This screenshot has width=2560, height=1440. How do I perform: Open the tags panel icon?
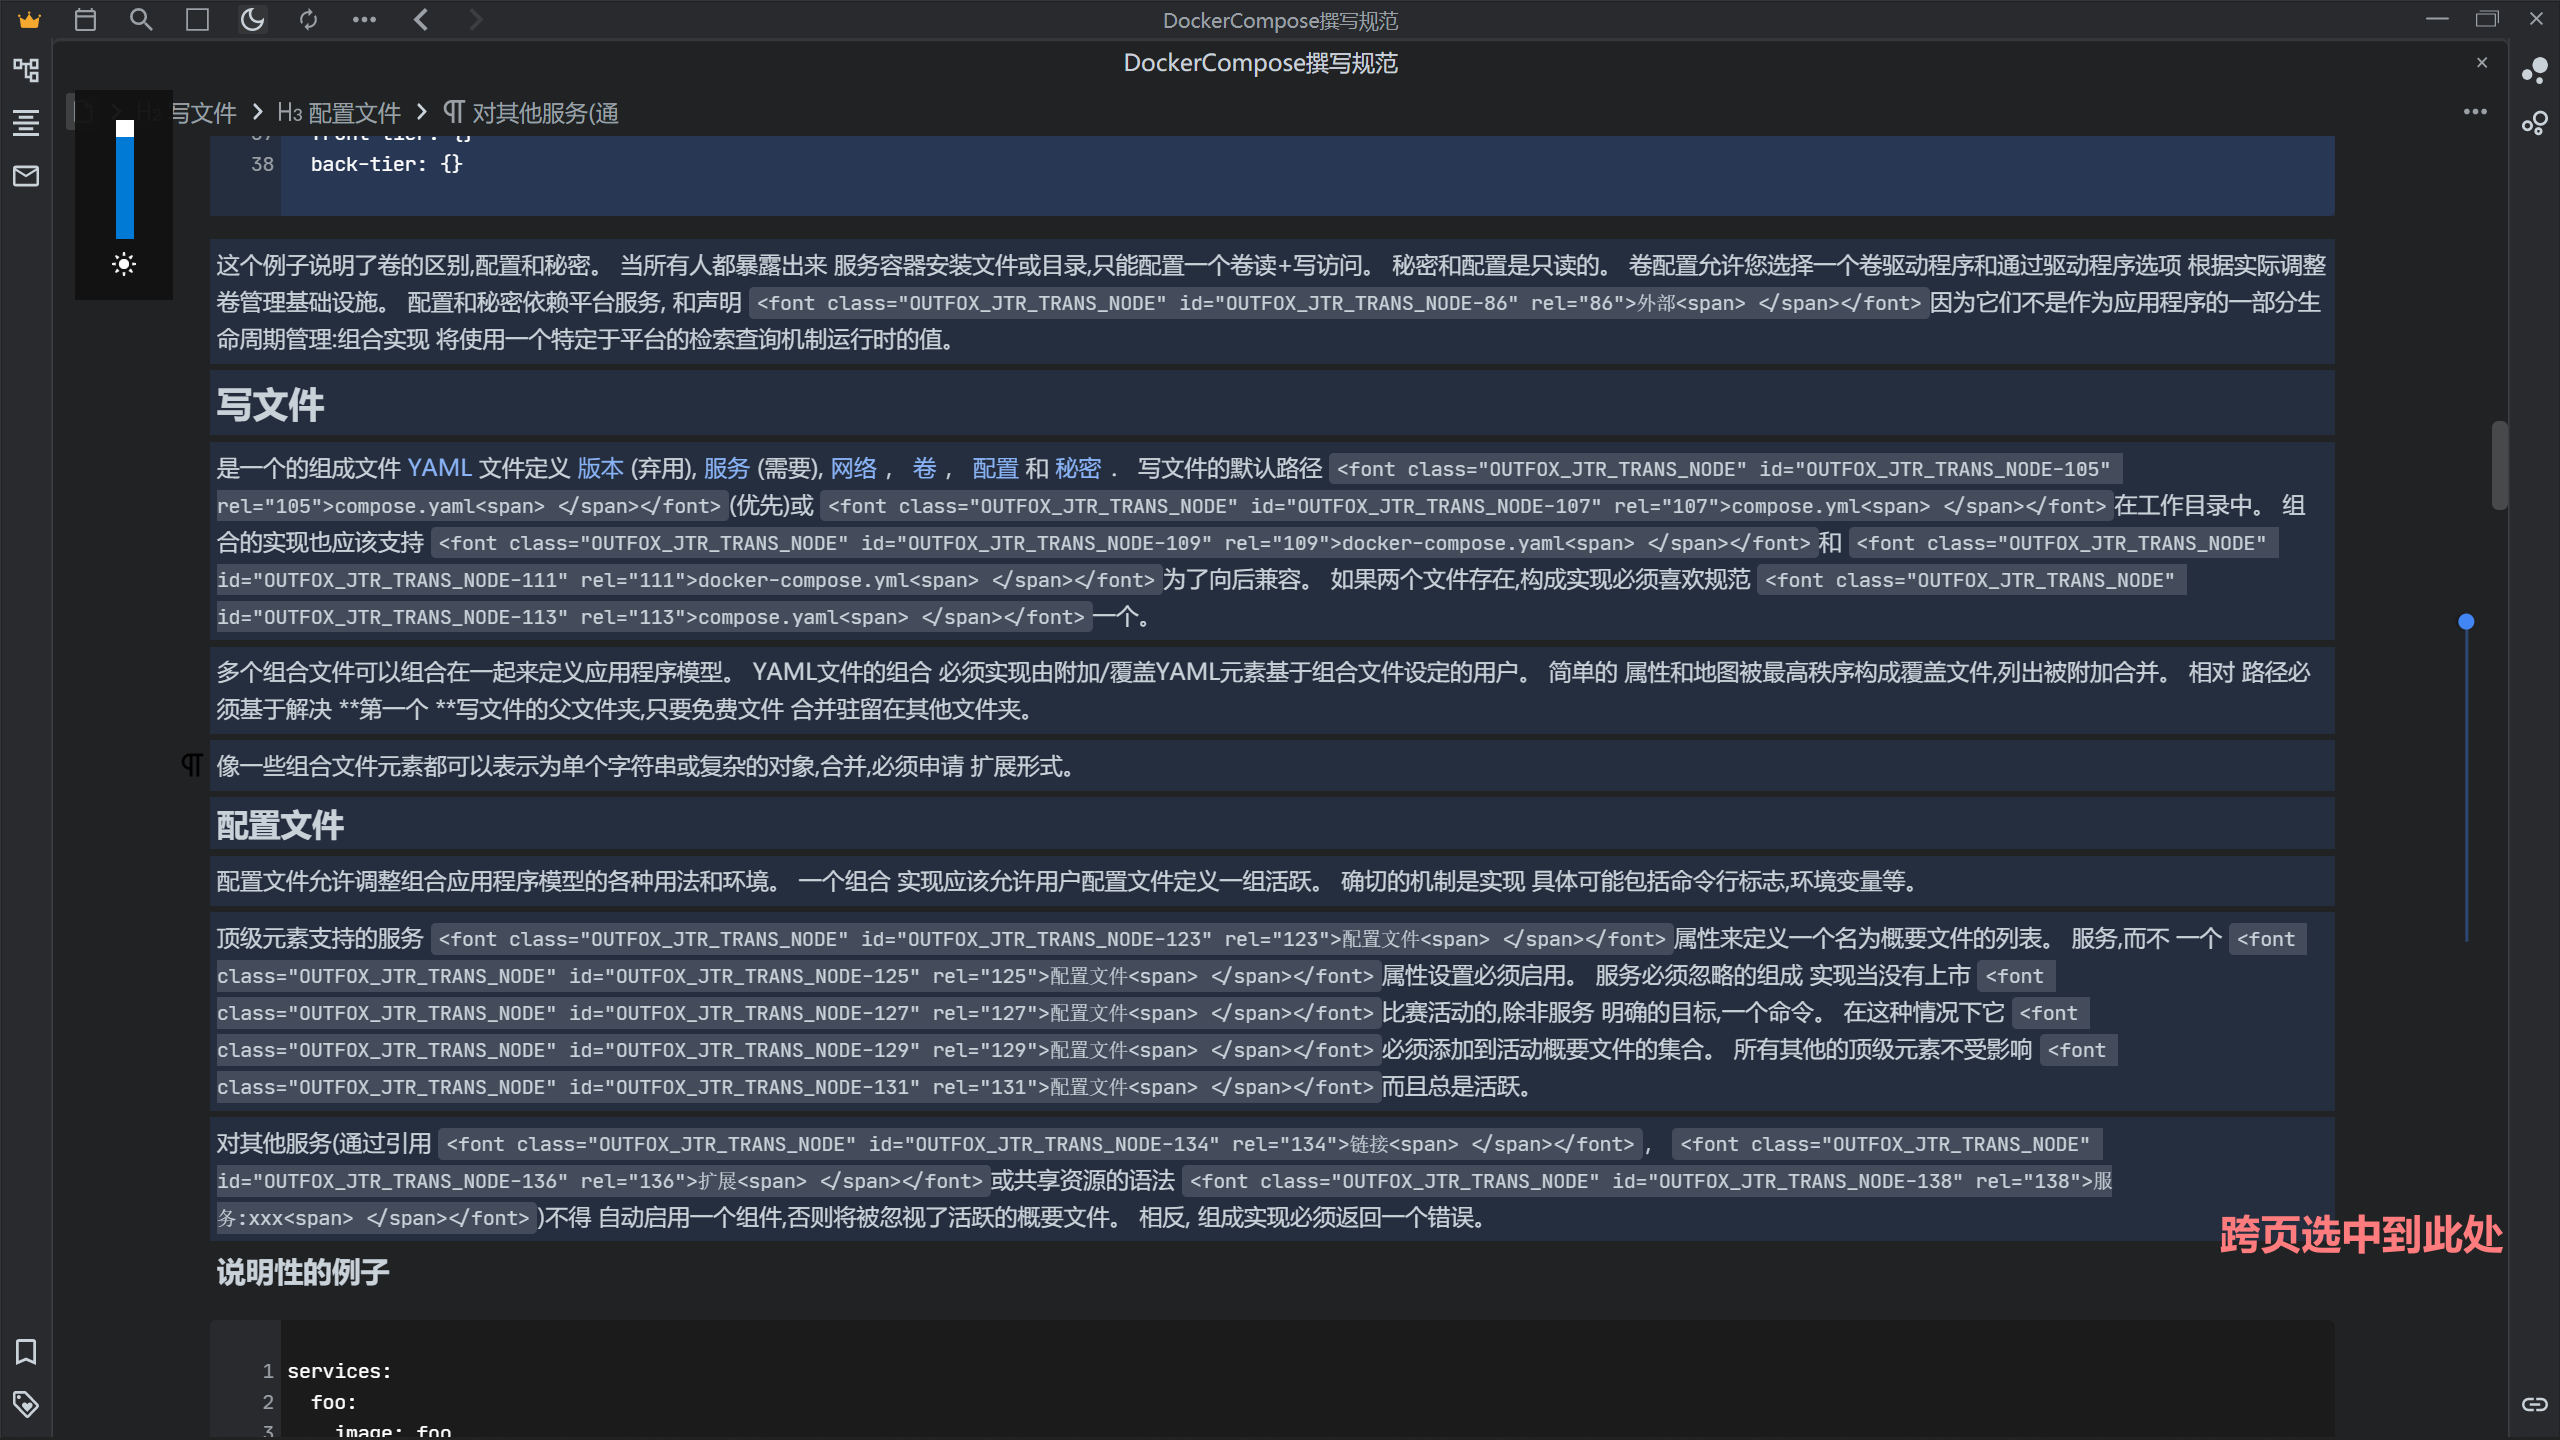[x=26, y=1404]
